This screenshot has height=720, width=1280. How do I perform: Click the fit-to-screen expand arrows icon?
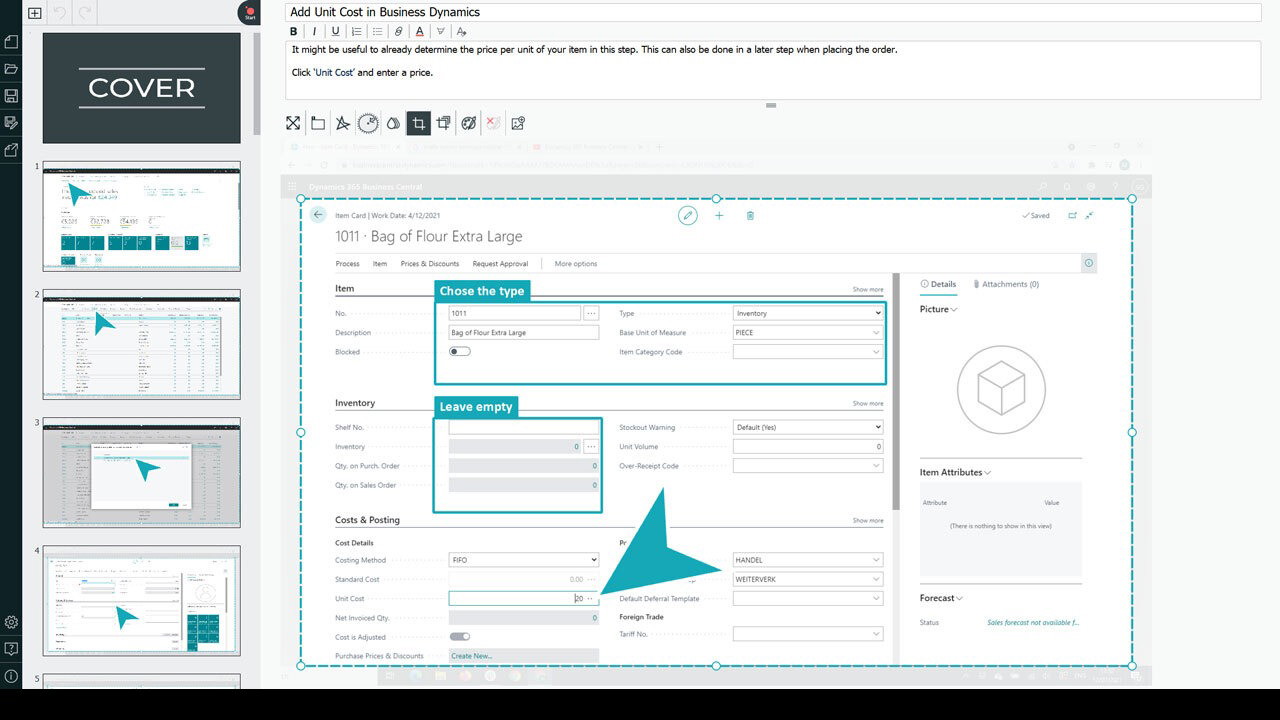[293, 123]
